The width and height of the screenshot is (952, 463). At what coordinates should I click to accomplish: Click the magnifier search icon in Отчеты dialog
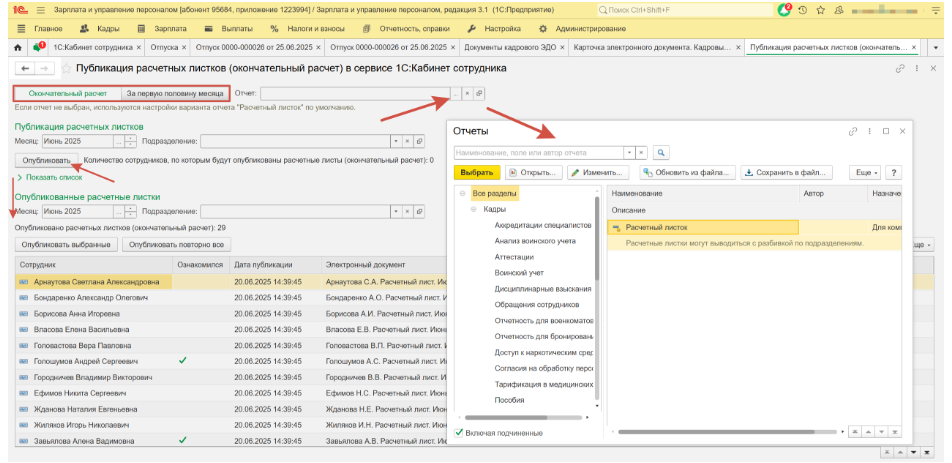(x=661, y=152)
